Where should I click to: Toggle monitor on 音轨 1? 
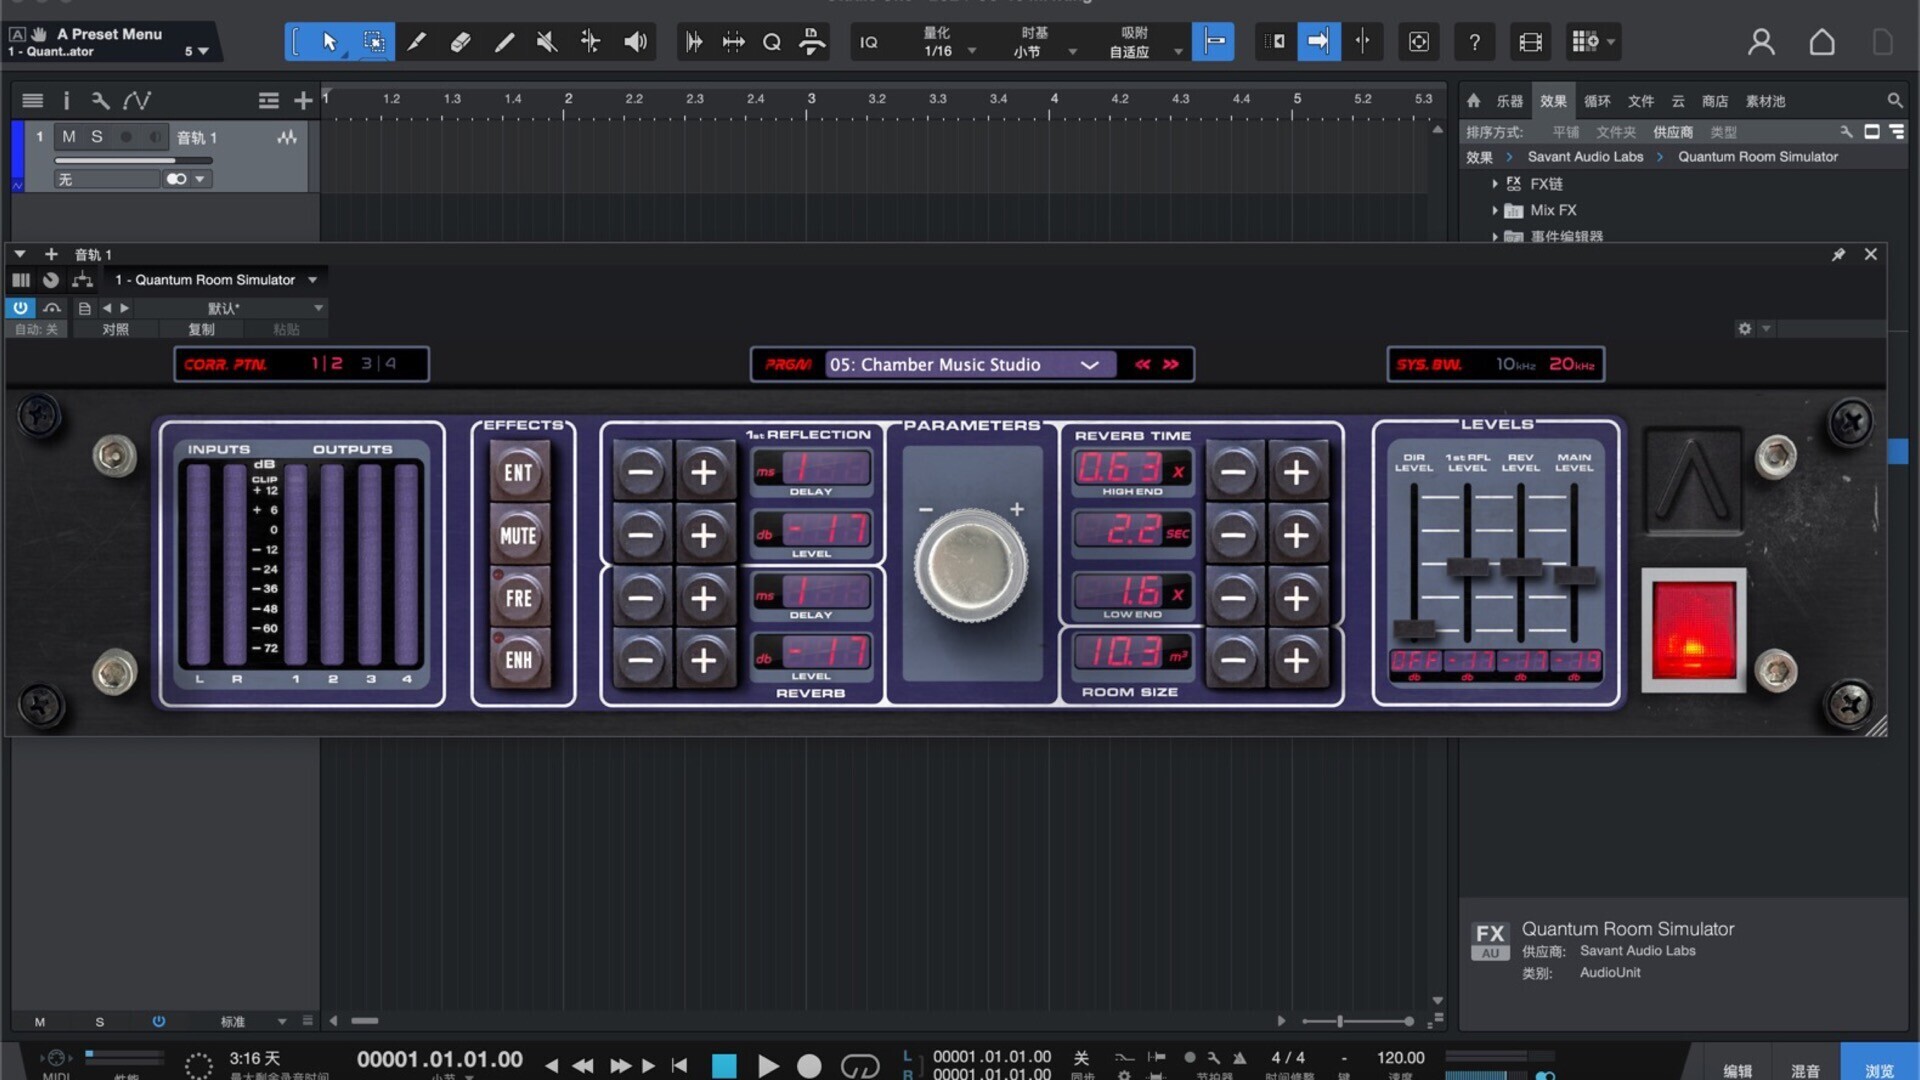click(155, 137)
